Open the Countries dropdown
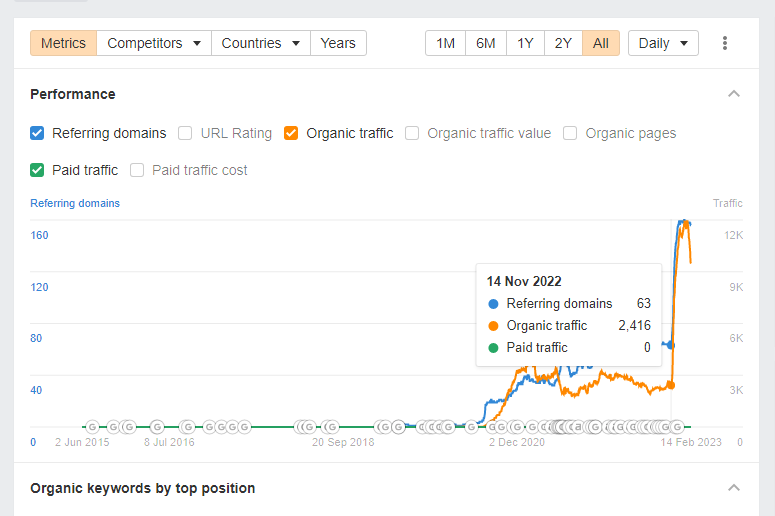 (x=260, y=43)
